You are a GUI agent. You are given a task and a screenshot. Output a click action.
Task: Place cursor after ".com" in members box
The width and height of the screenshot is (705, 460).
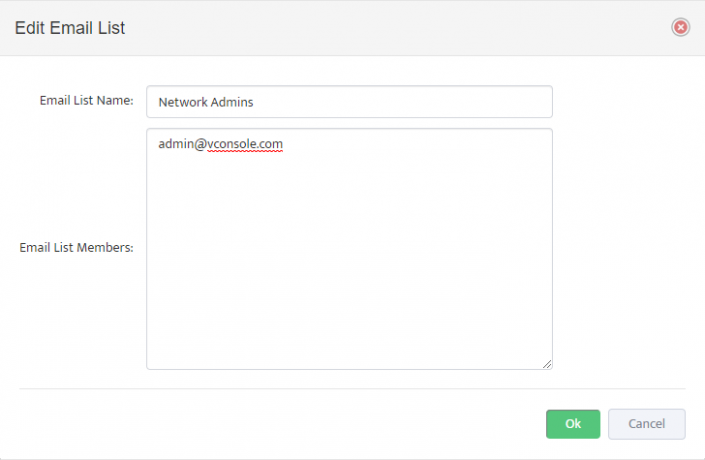click(x=285, y=144)
